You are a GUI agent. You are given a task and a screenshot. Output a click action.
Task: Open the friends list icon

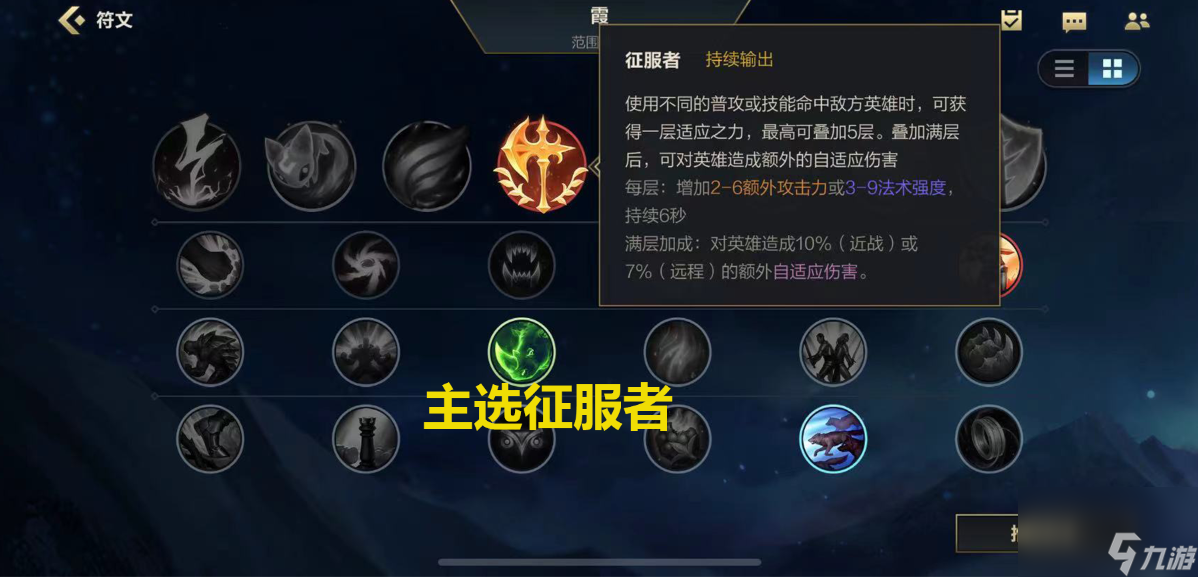pos(1137,21)
